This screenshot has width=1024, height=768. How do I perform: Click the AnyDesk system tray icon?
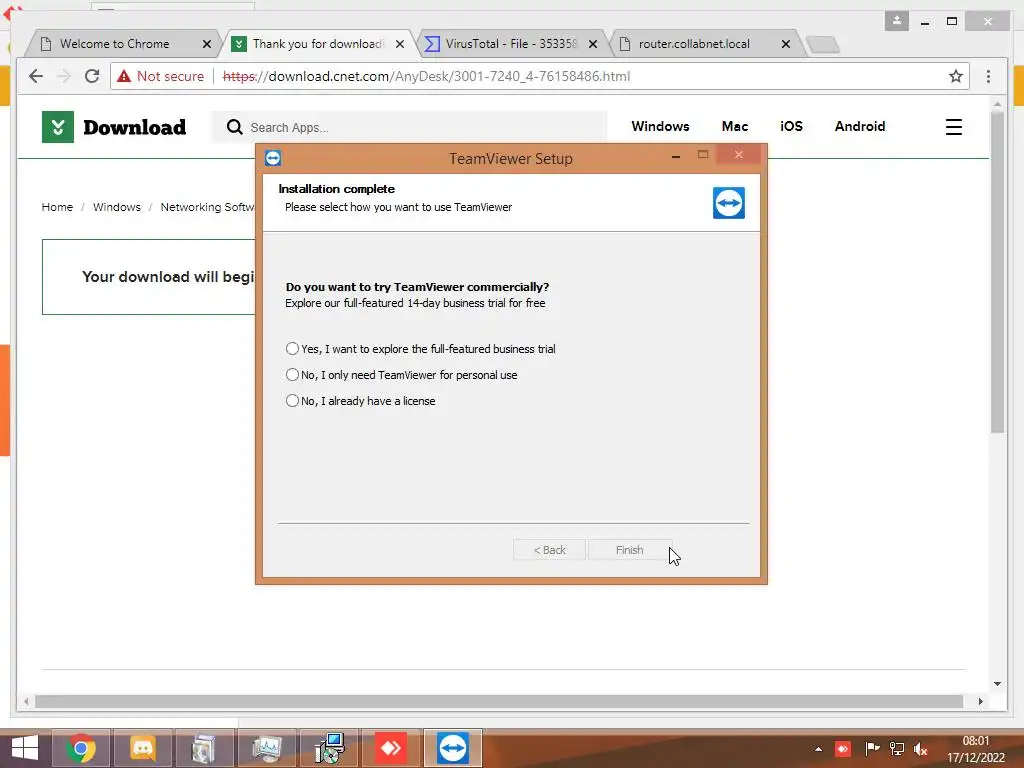click(843, 749)
